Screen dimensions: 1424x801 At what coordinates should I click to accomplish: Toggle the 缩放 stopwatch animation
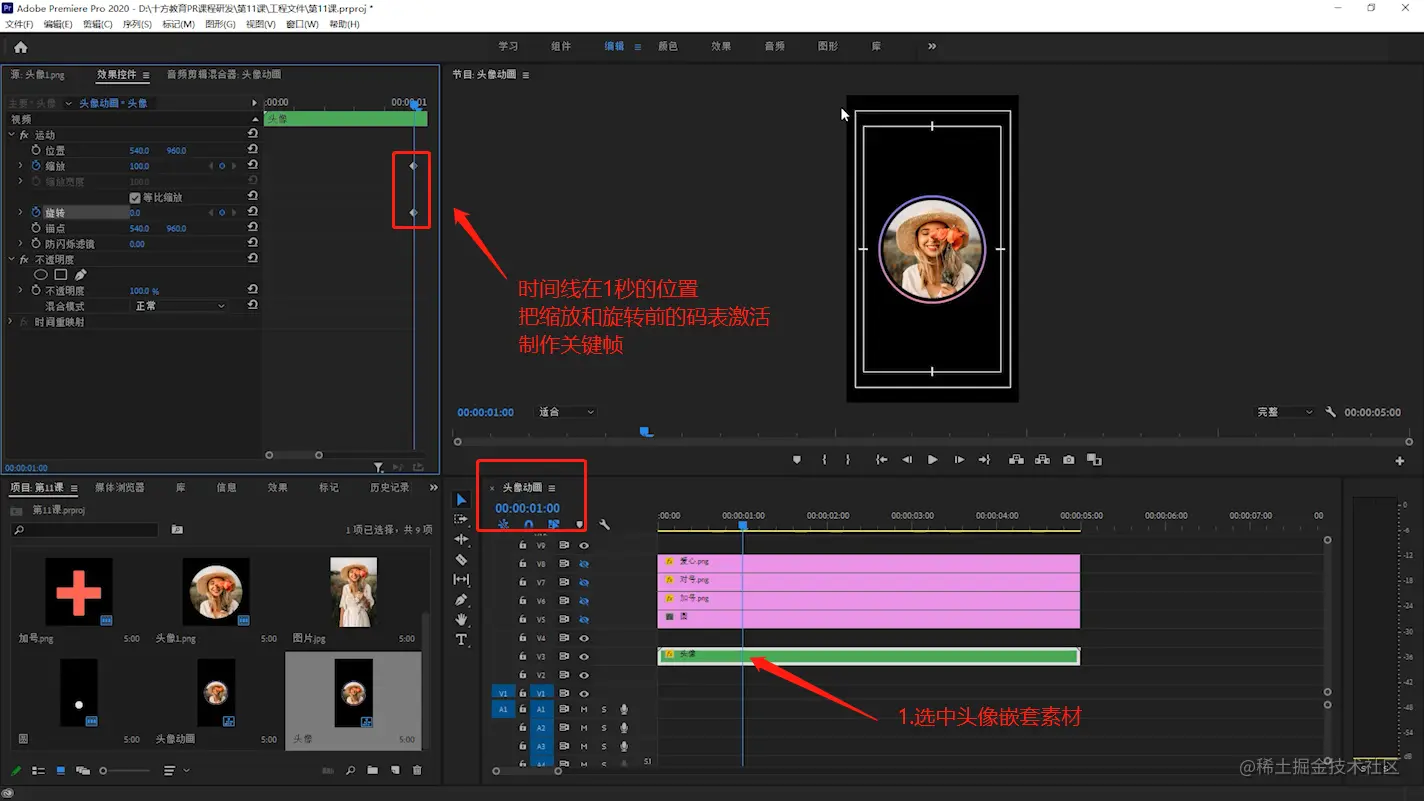tap(36, 166)
